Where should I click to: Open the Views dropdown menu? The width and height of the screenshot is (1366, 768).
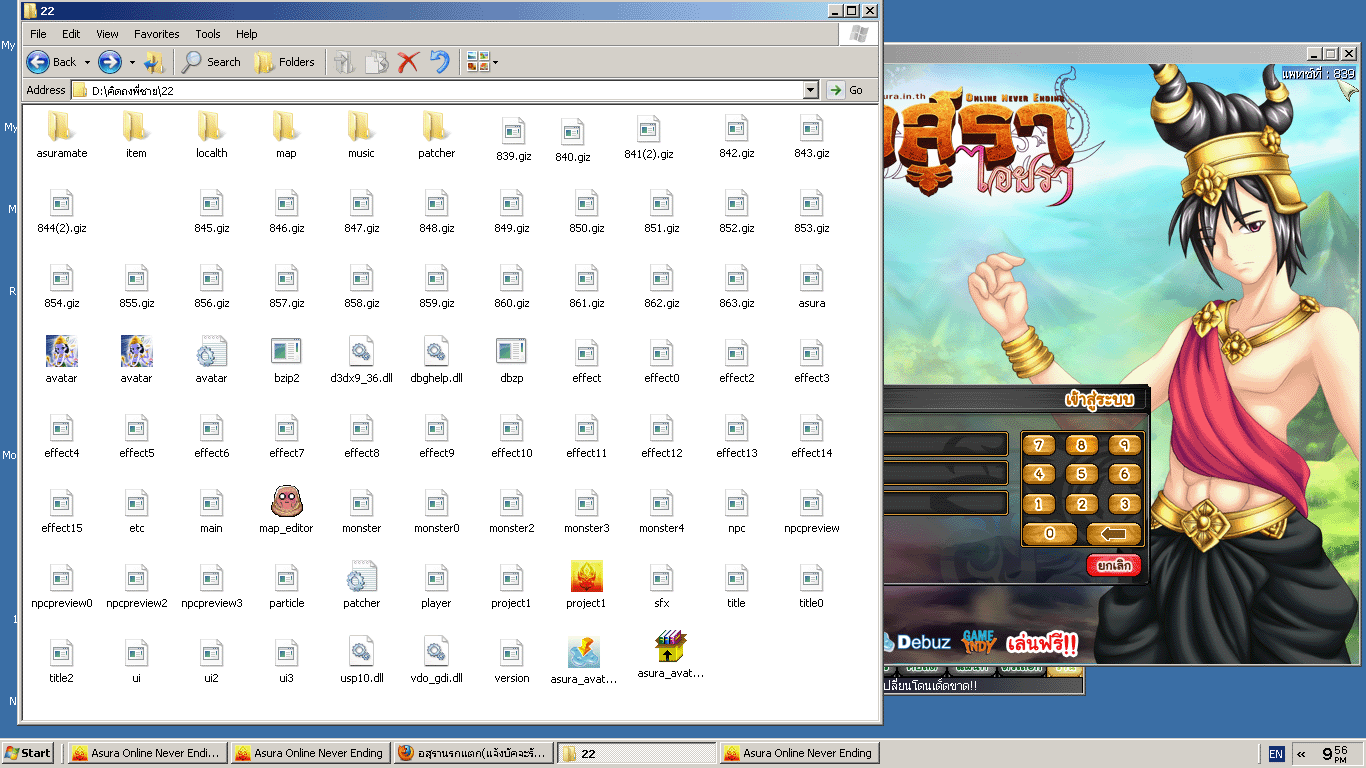[482, 62]
